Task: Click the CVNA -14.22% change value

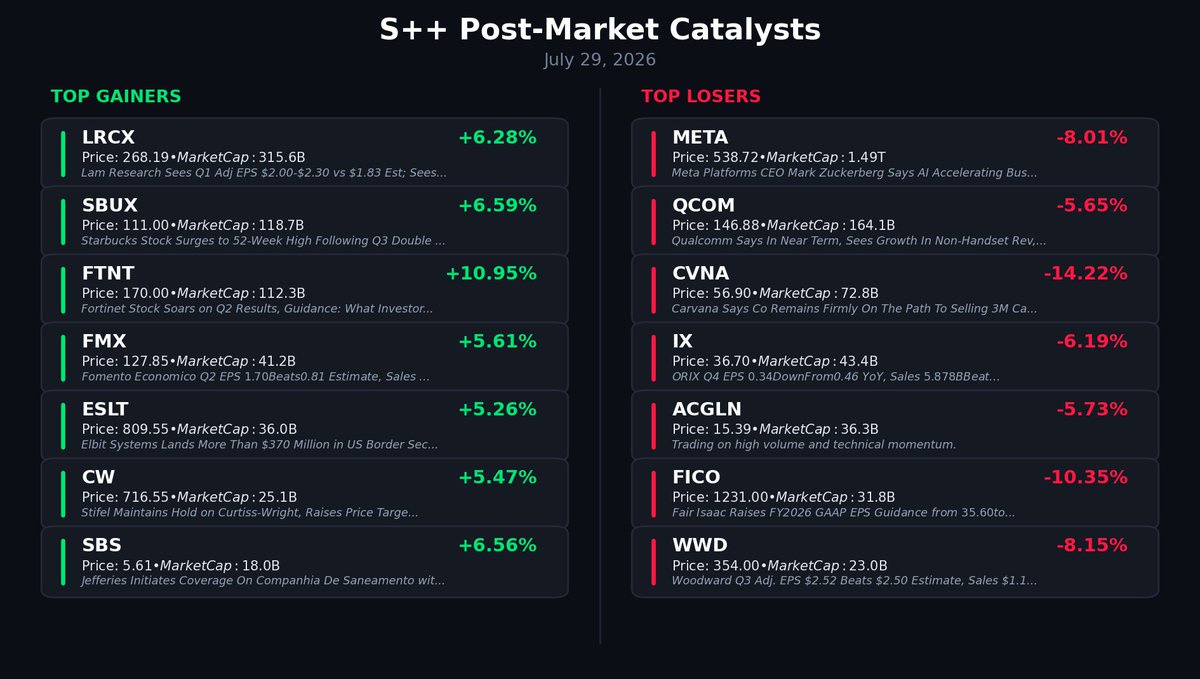Action: click(x=1086, y=273)
